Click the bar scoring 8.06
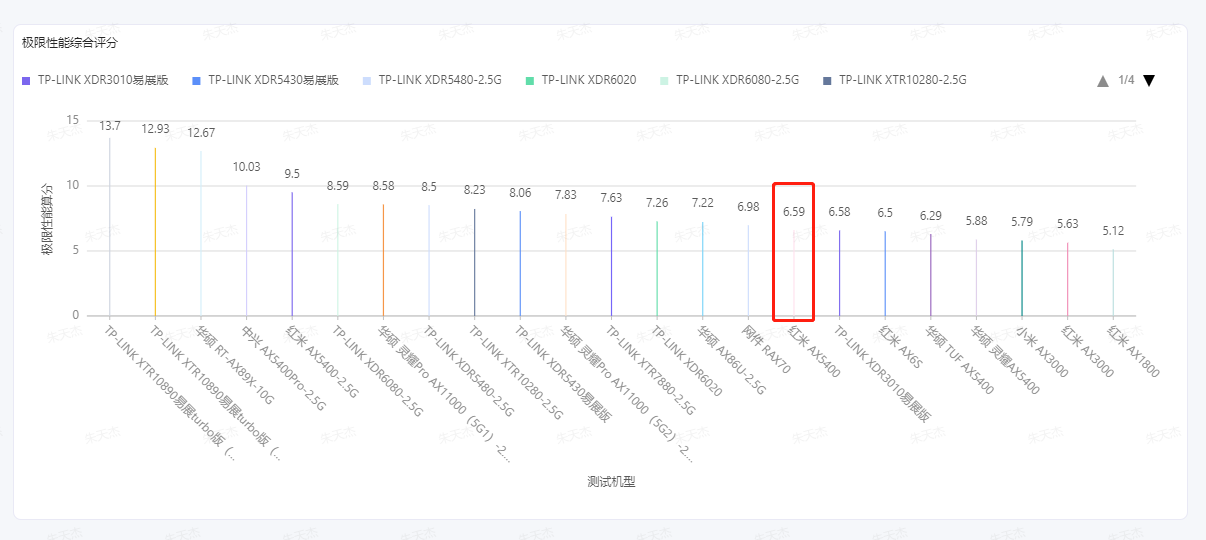Image resolution: width=1206 pixels, height=540 pixels. click(520, 264)
